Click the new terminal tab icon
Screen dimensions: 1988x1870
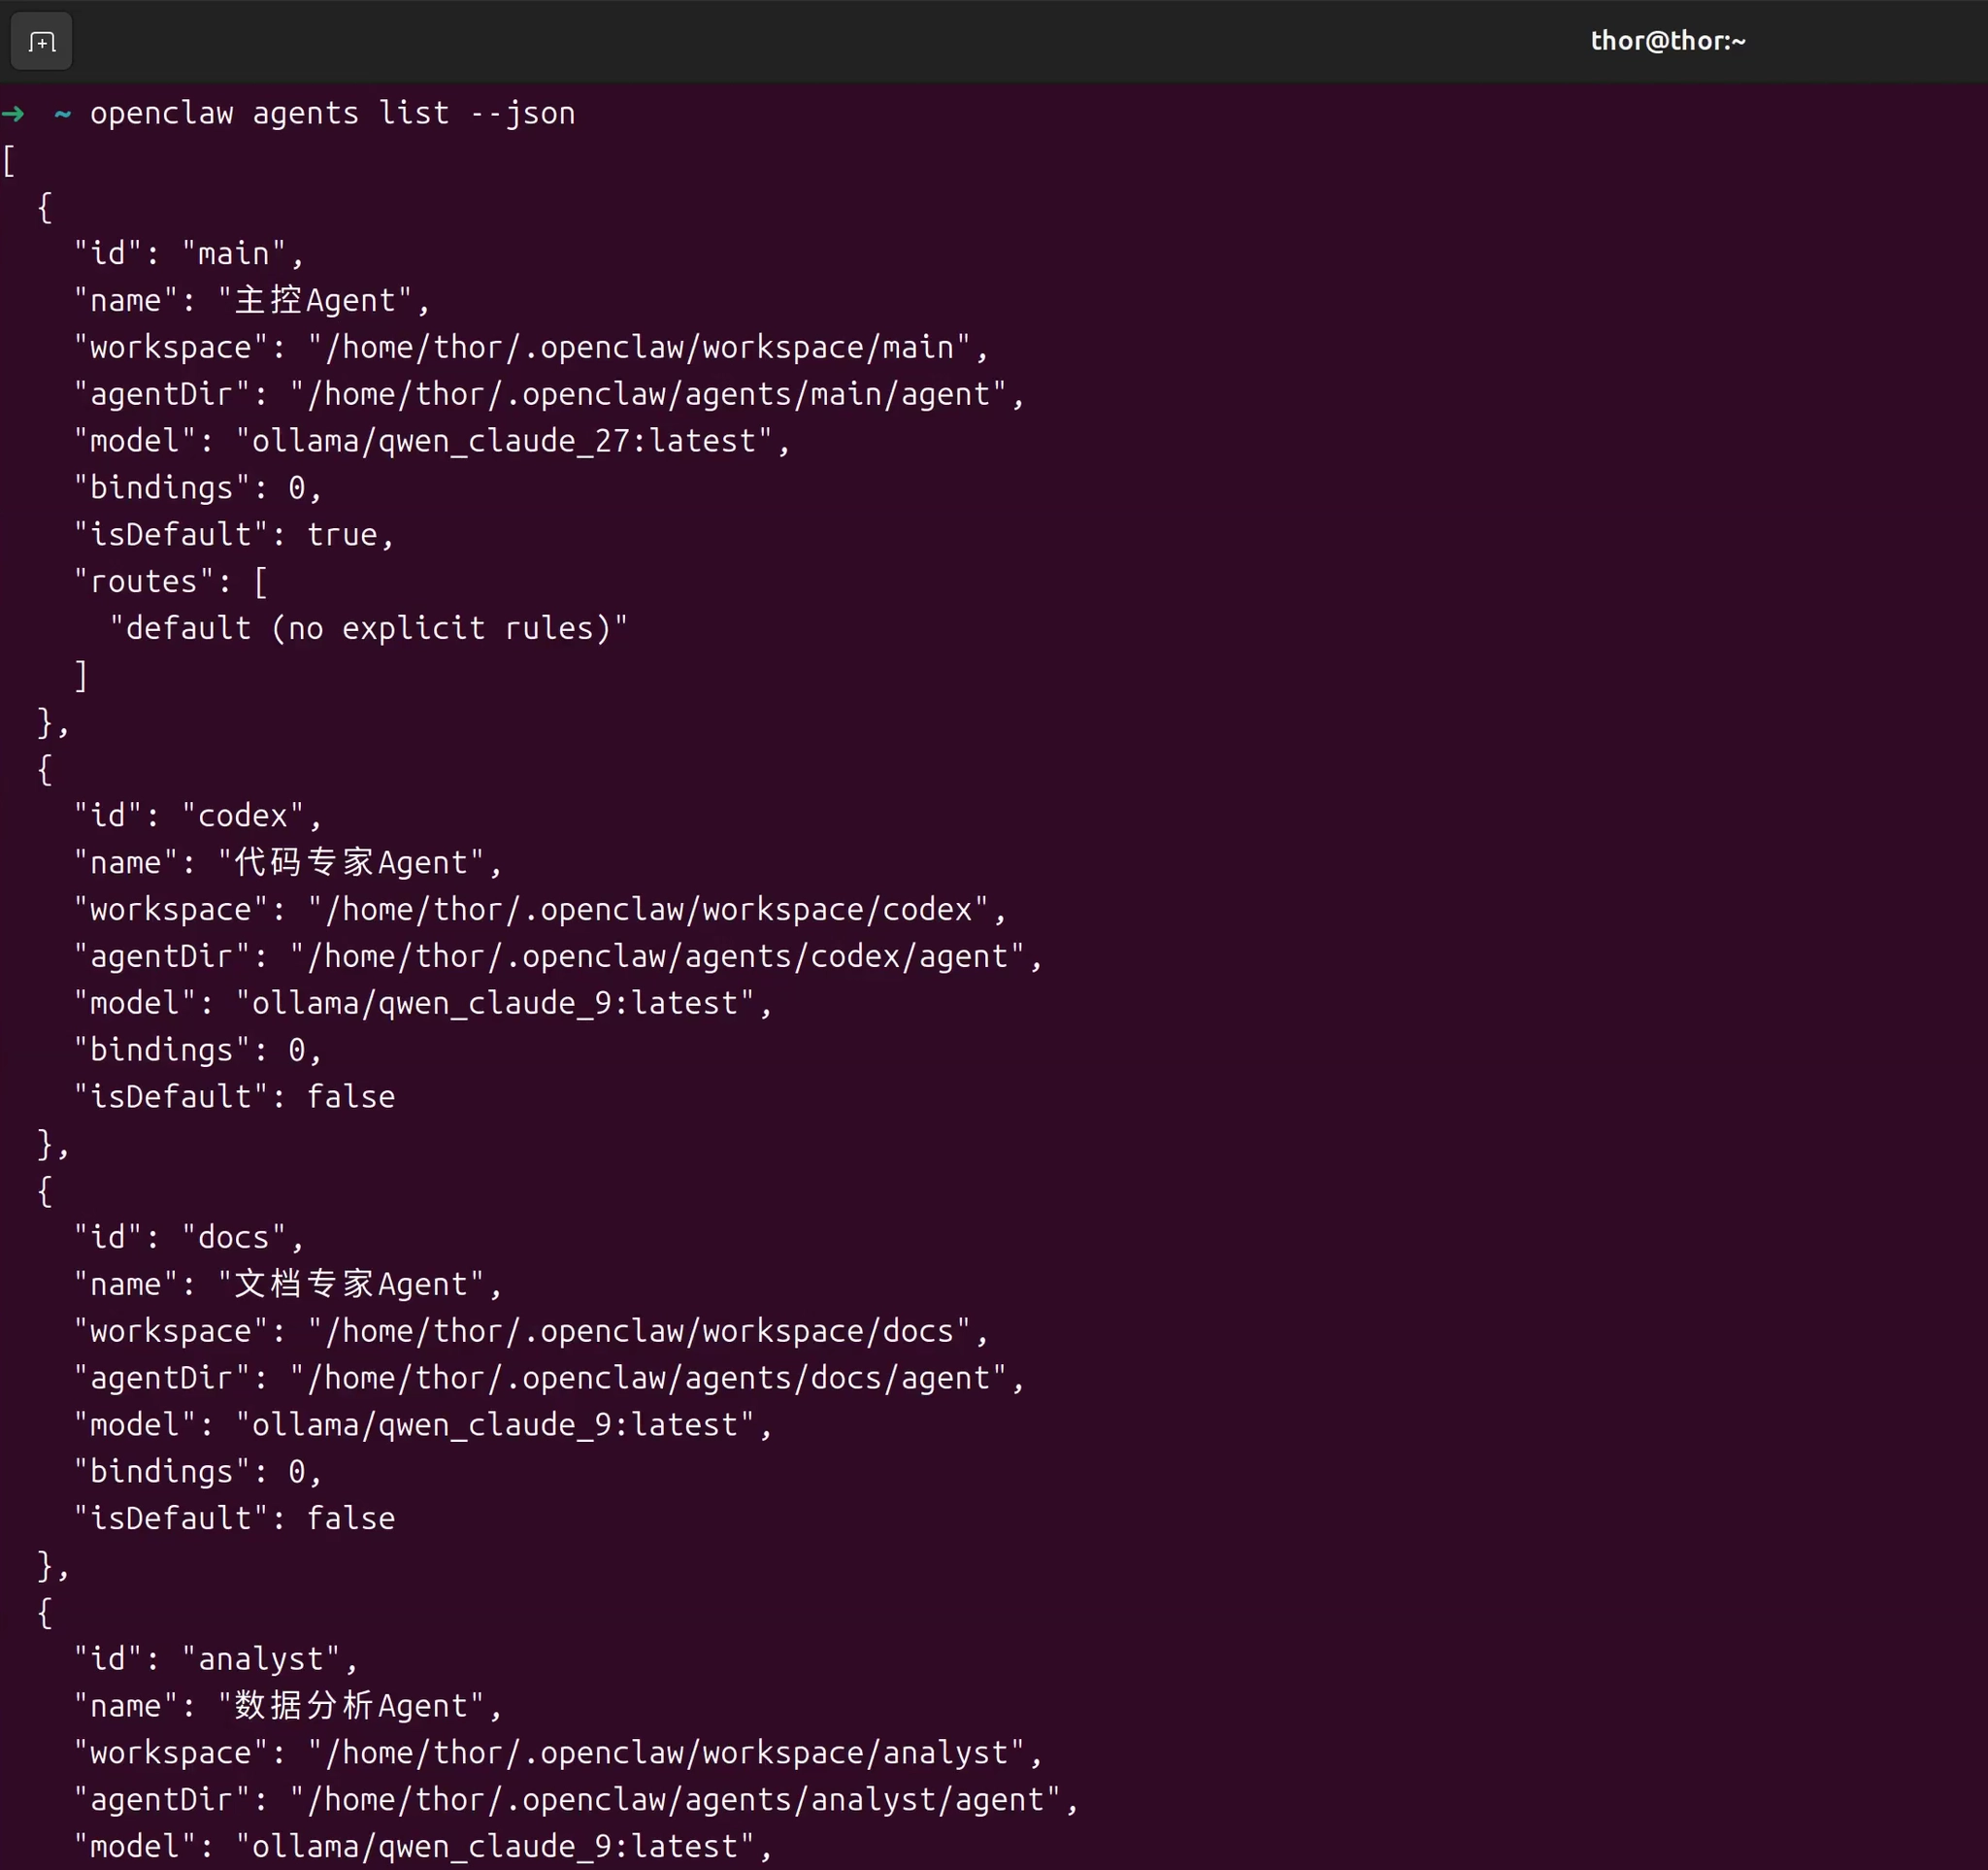41,42
